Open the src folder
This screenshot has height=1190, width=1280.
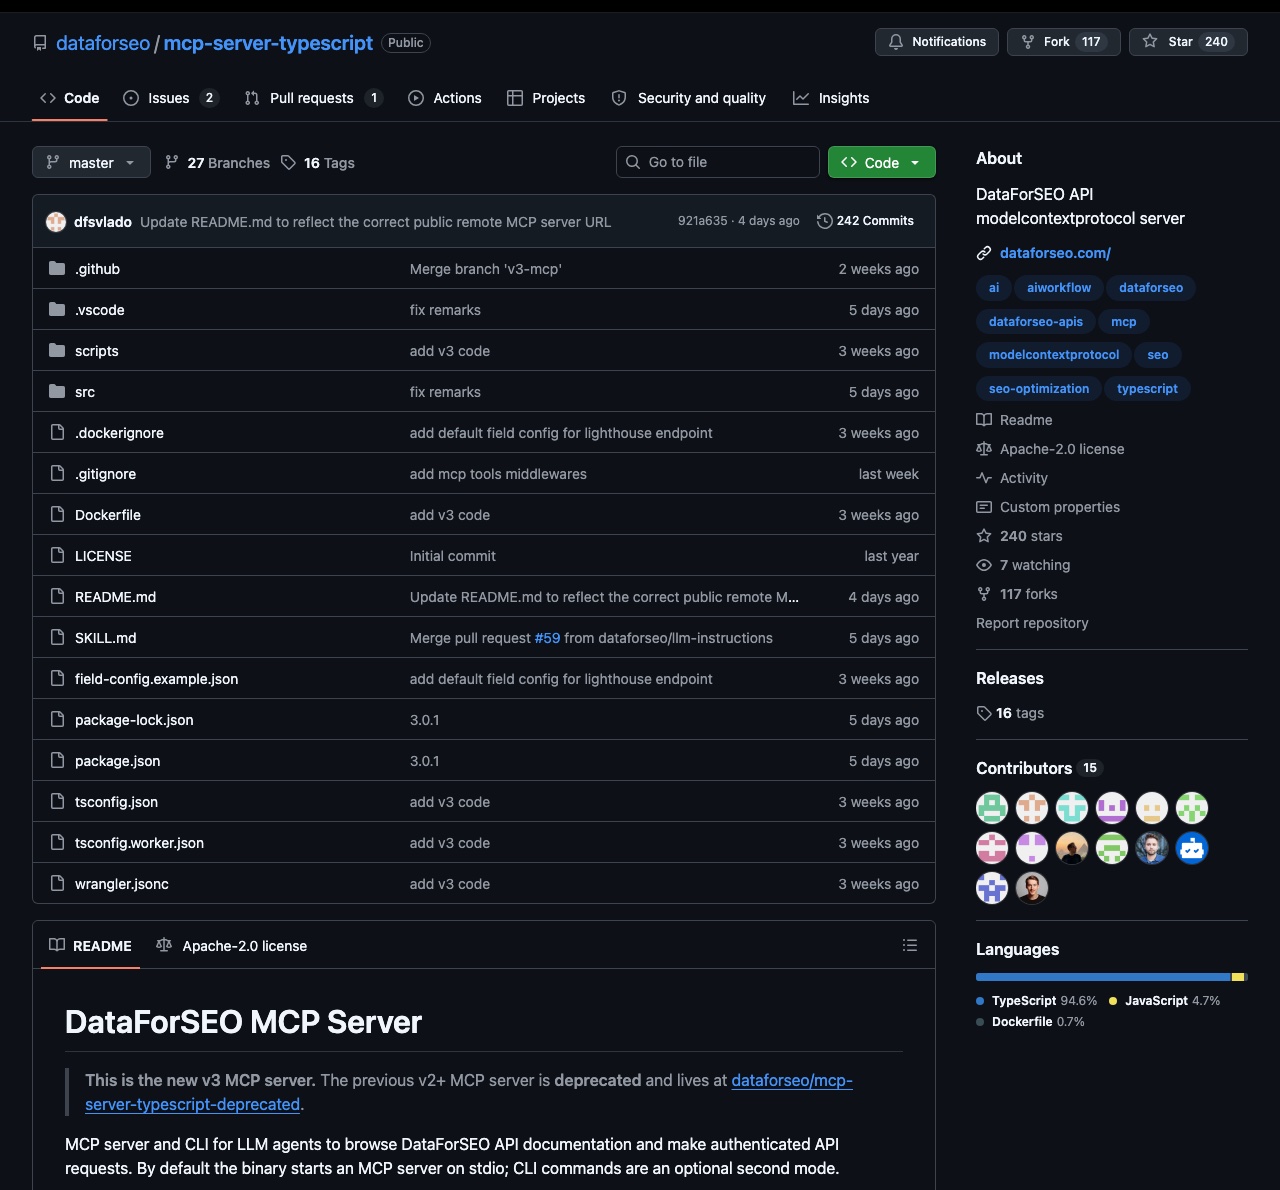coord(85,392)
